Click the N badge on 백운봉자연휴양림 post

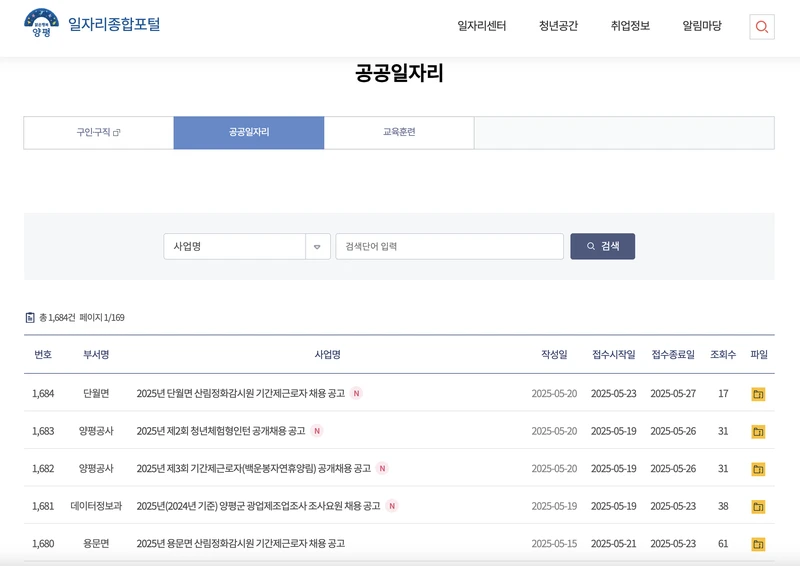click(x=382, y=469)
